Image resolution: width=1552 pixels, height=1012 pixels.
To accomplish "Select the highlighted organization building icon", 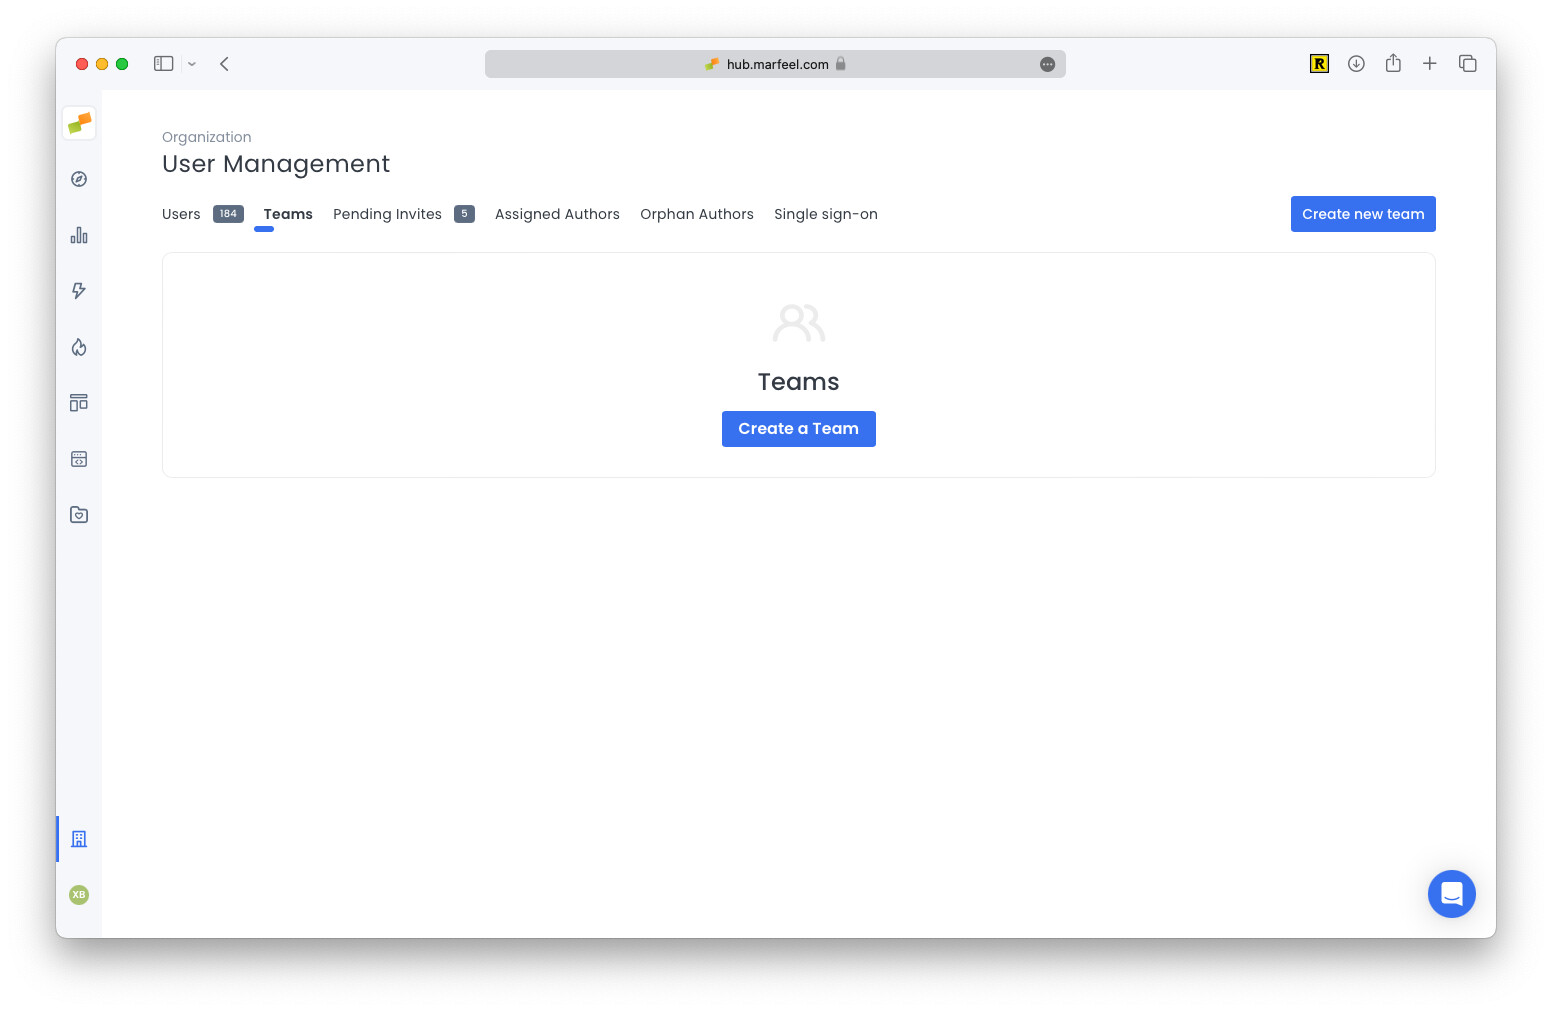I will pos(79,839).
